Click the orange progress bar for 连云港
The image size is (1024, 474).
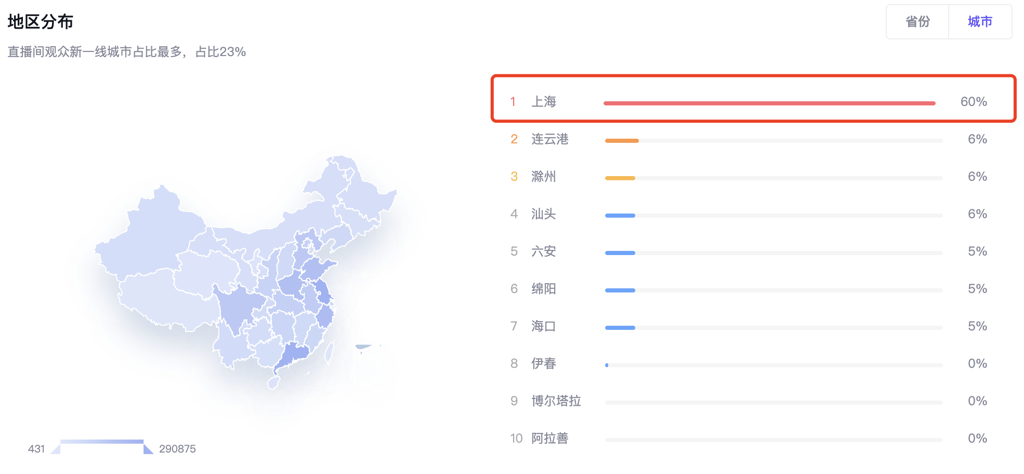click(622, 140)
